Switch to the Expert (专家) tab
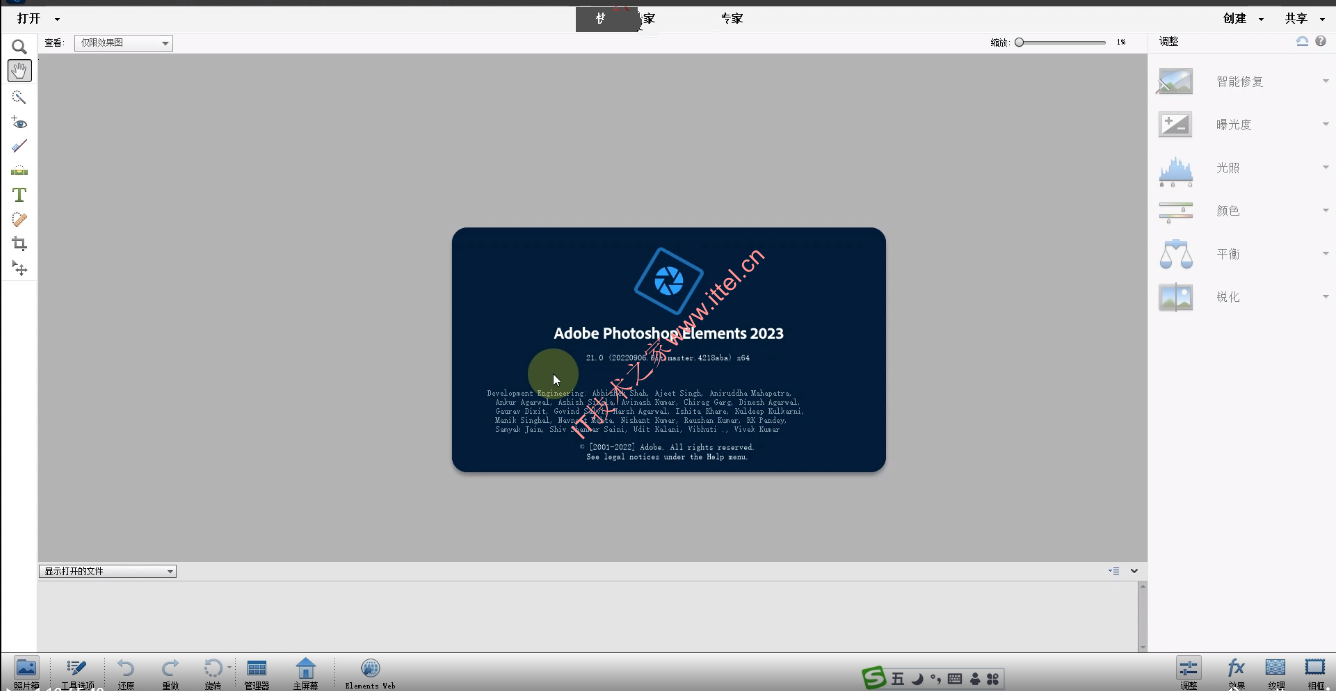 point(732,19)
